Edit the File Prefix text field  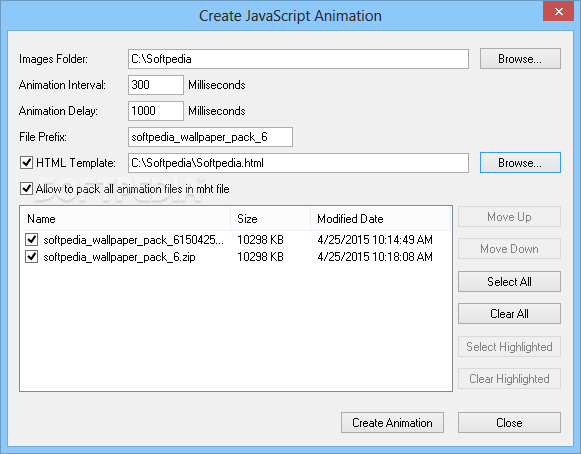(210, 137)
